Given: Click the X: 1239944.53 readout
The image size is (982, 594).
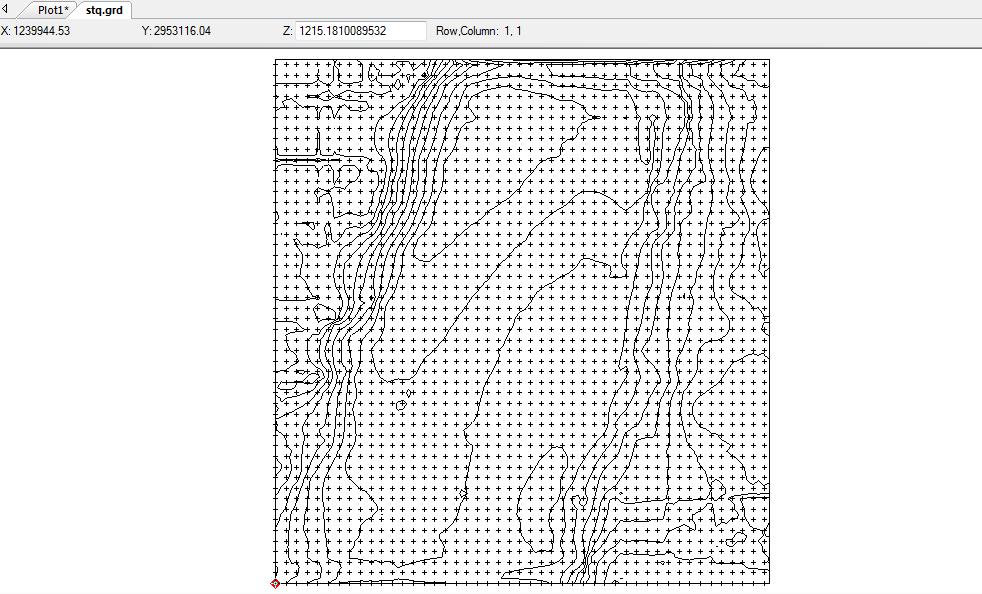Looking at the screenshot, I should [x=35, y=31].
